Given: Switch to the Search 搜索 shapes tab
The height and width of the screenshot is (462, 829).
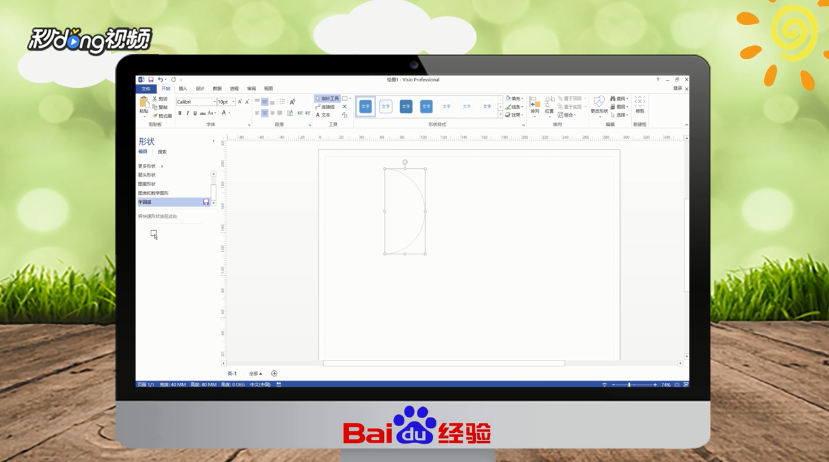Looking at the screenshot, I should pyautogui.click(x=162, y=152).
